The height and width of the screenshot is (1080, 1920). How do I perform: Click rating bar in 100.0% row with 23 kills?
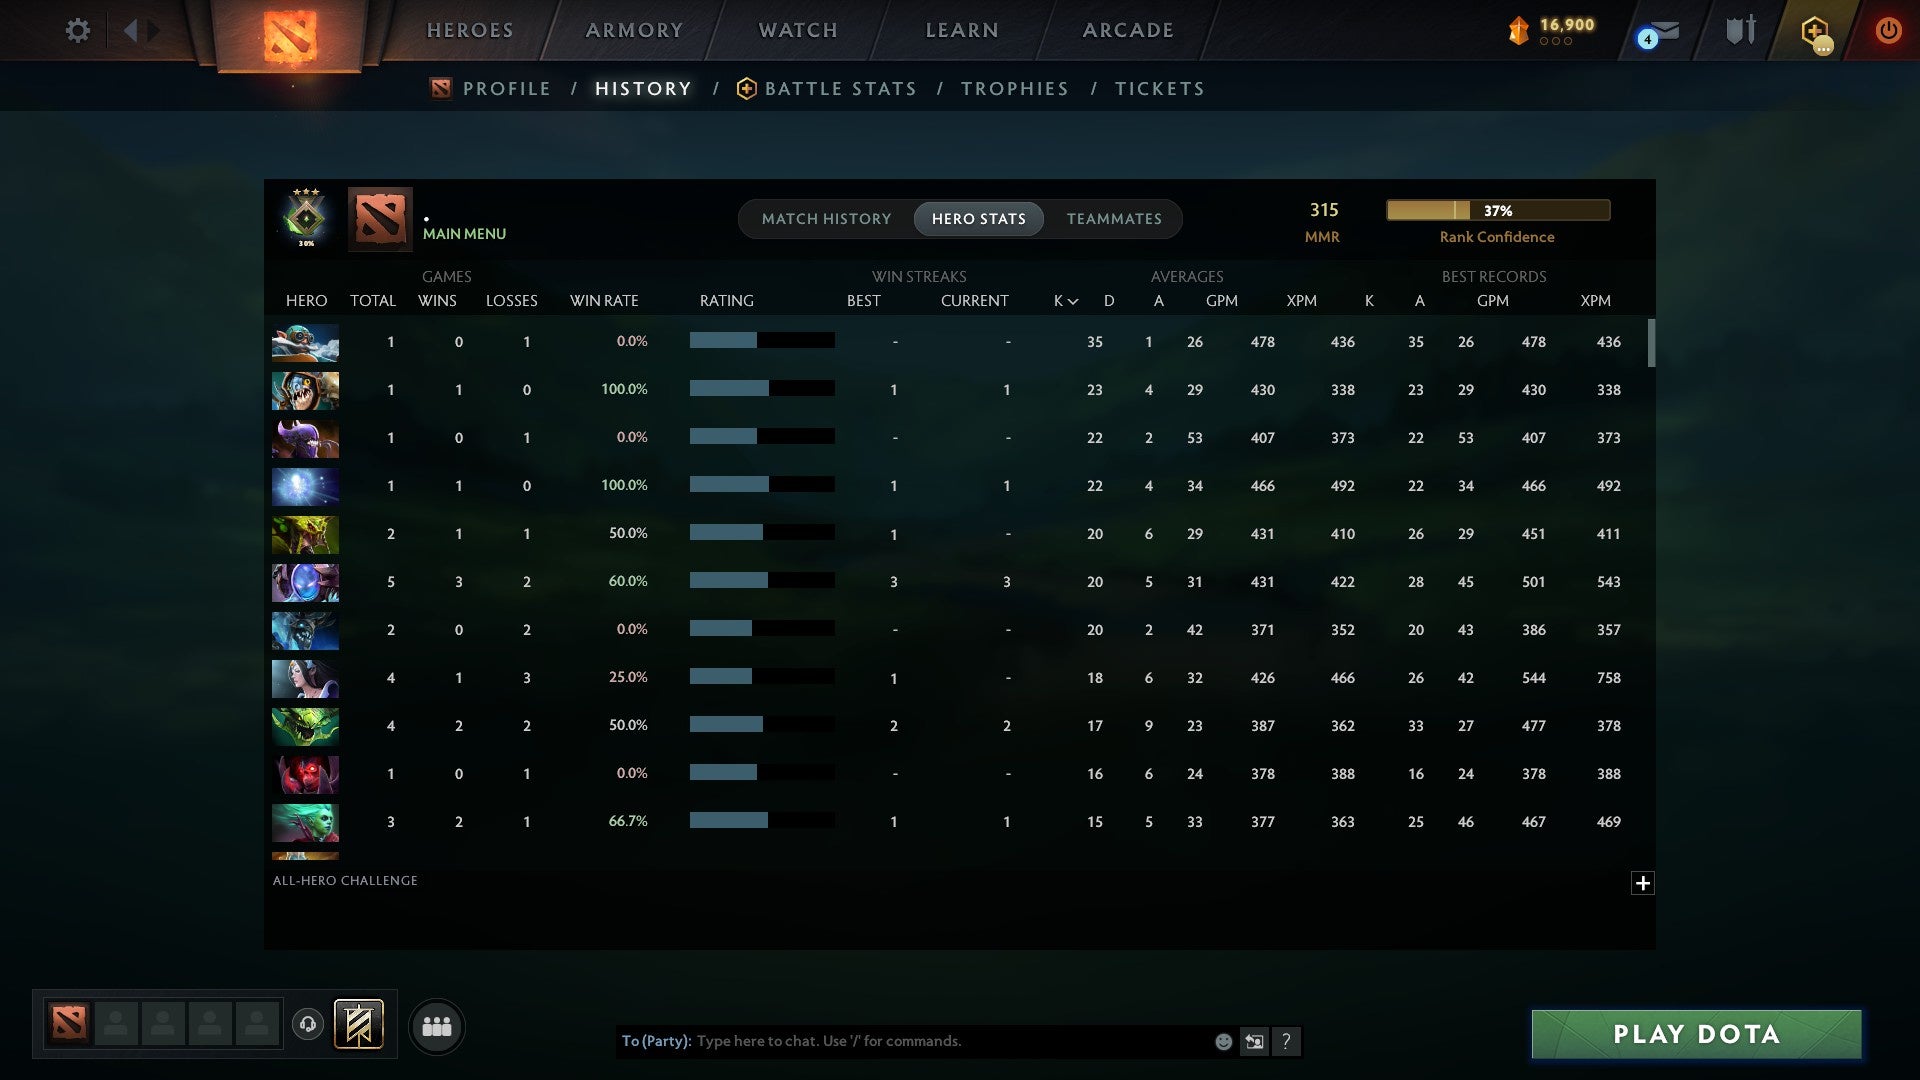762,388
